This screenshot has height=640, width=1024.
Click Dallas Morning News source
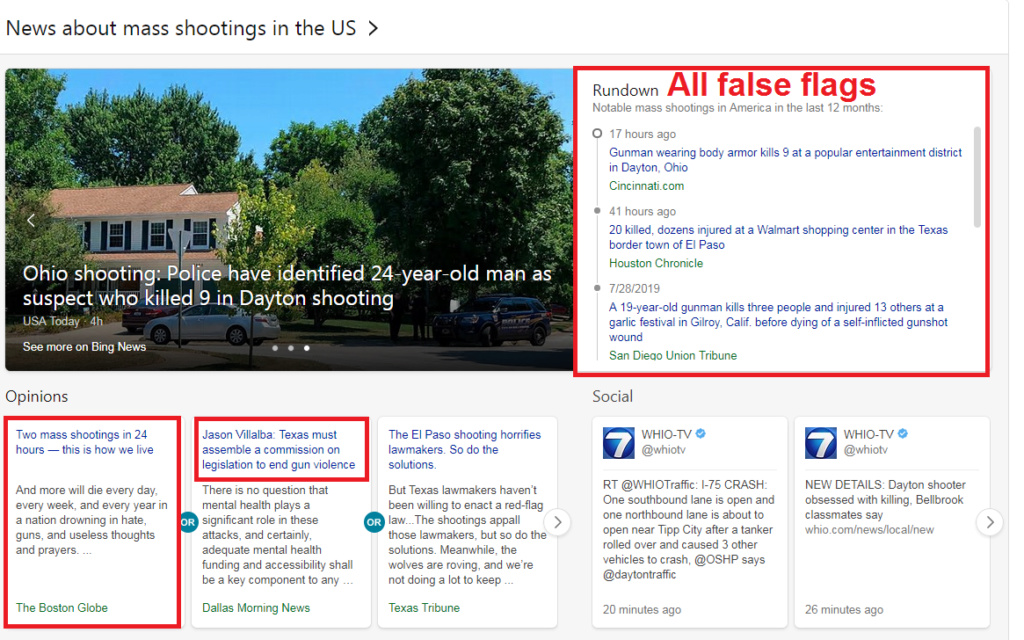(x=256, y=608)
